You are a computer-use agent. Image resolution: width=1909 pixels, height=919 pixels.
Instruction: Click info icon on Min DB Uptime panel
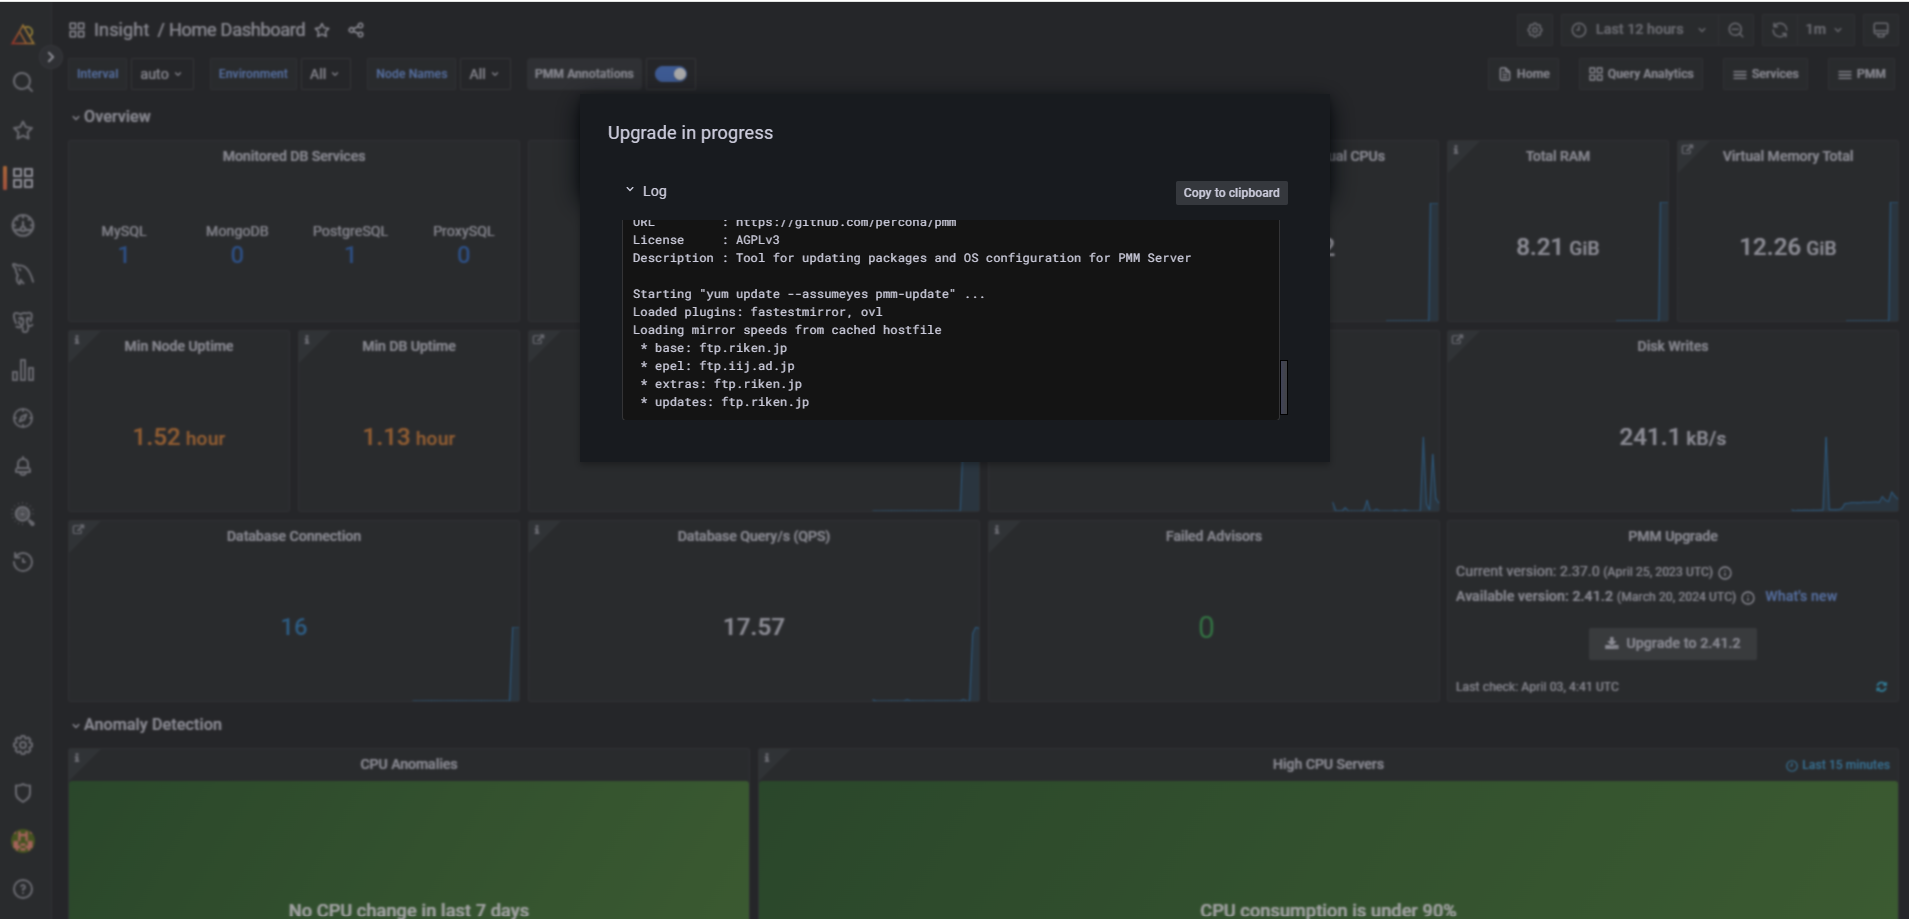[x=307, y=340]
